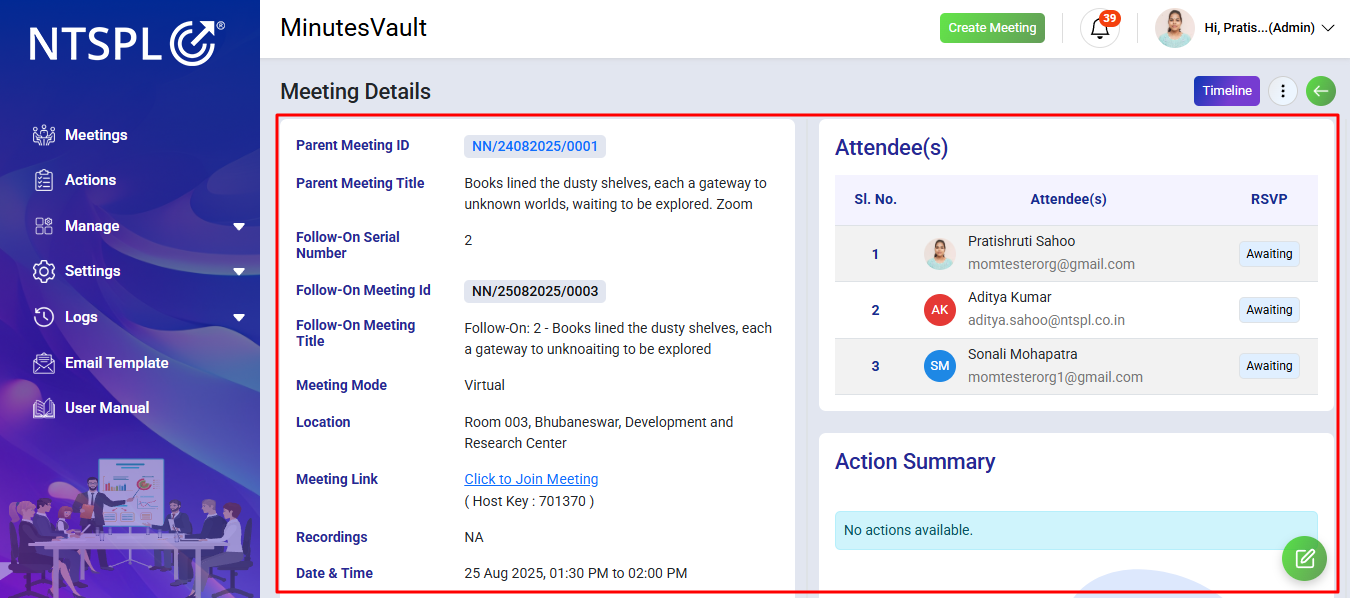
Task: Open the Meetings menu item
Action: 96,135
